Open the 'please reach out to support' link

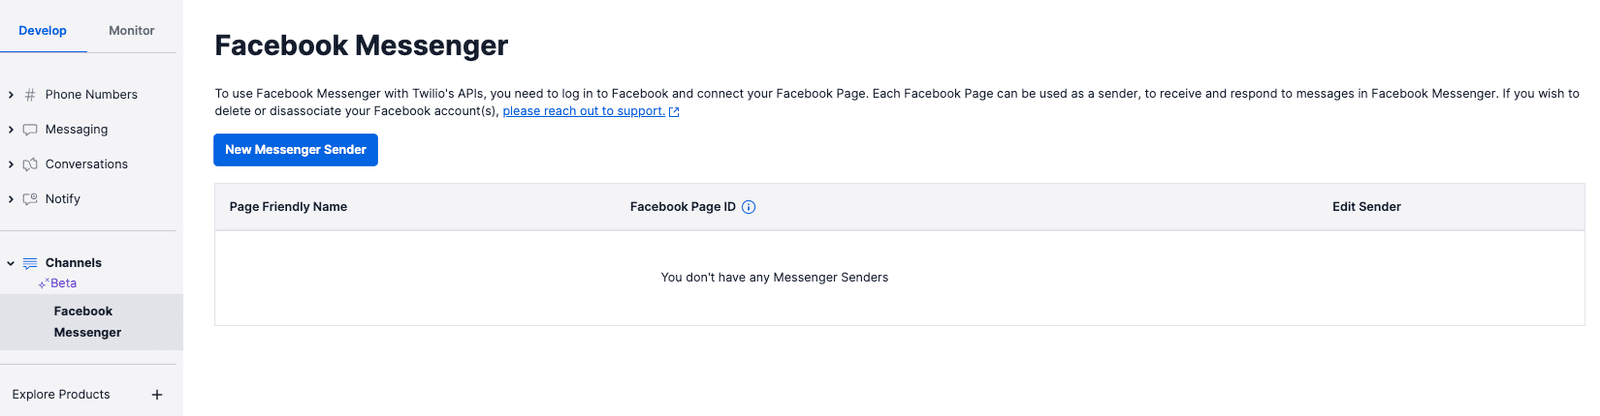pyautogui.click(x=583, y=111)
